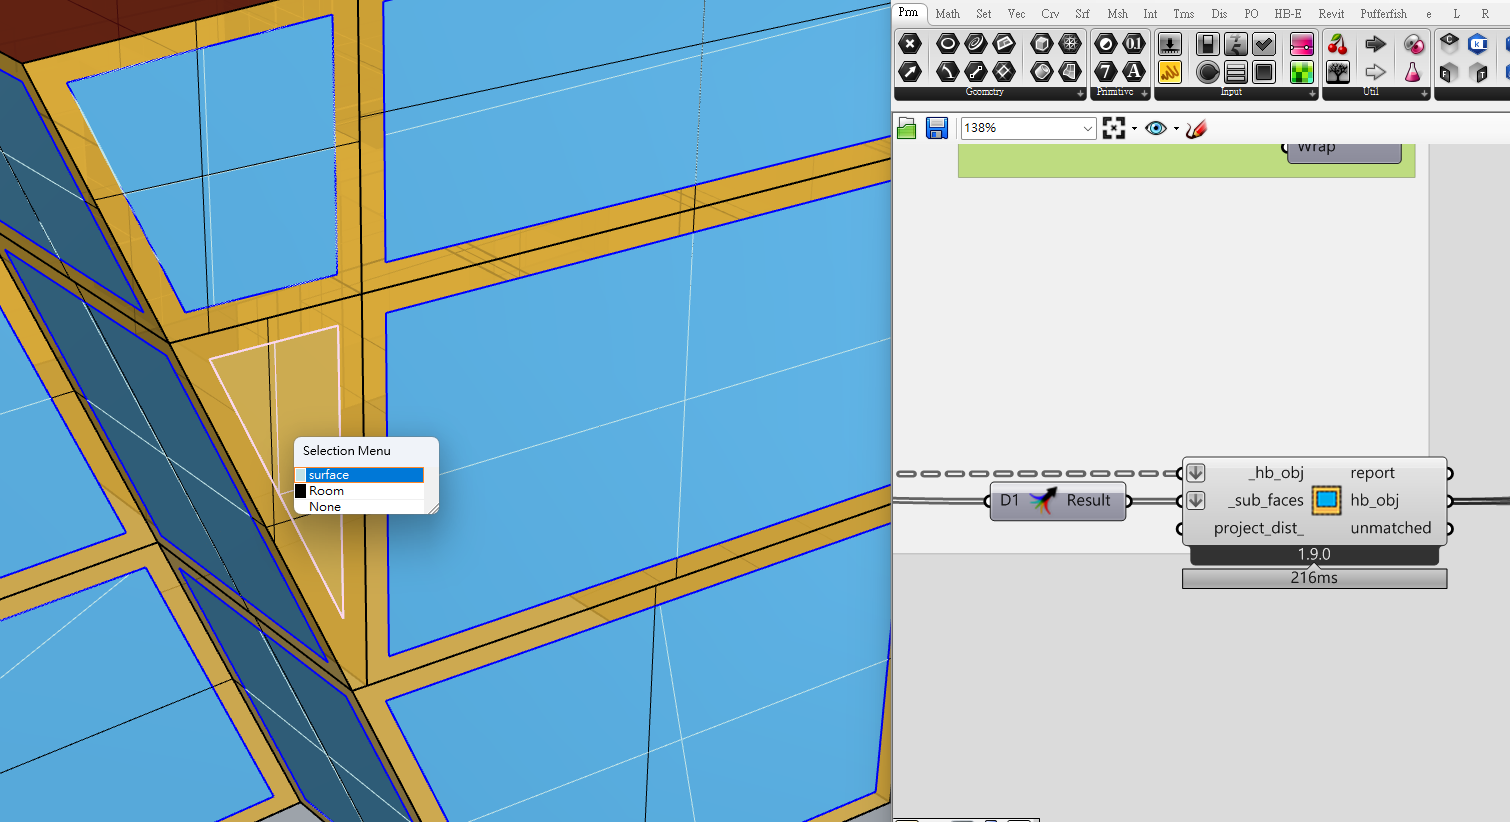Viewport: 1510px width, 822px height.
Task: Expand the Geometry panel group
Action: [x=1080, y=93]
